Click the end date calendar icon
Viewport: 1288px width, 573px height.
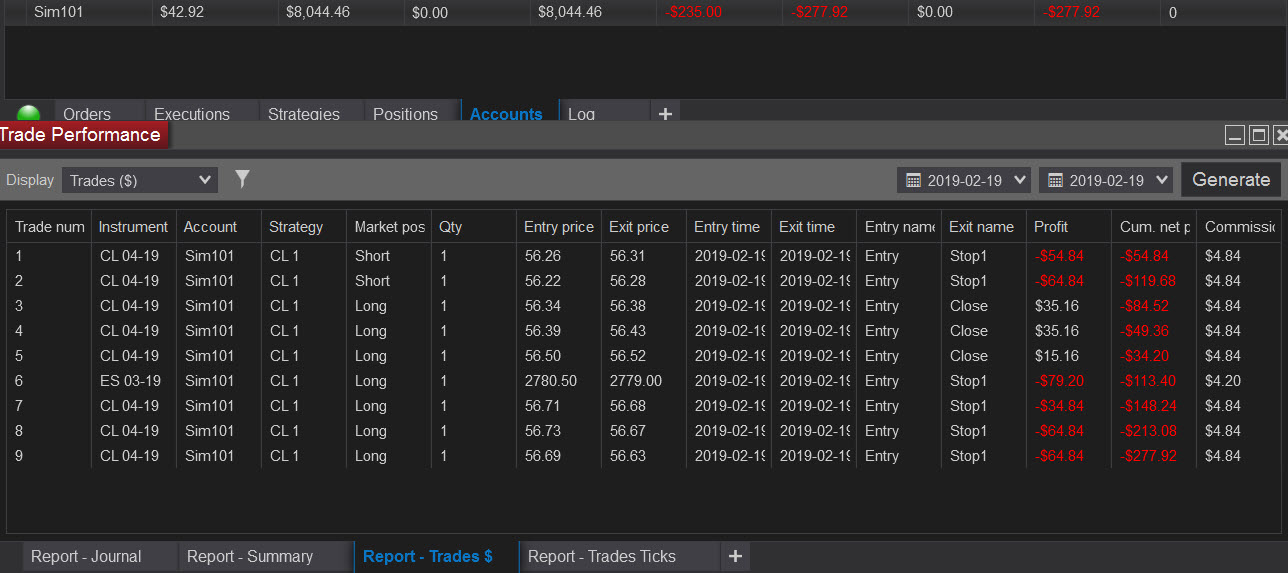point(1055,181)
